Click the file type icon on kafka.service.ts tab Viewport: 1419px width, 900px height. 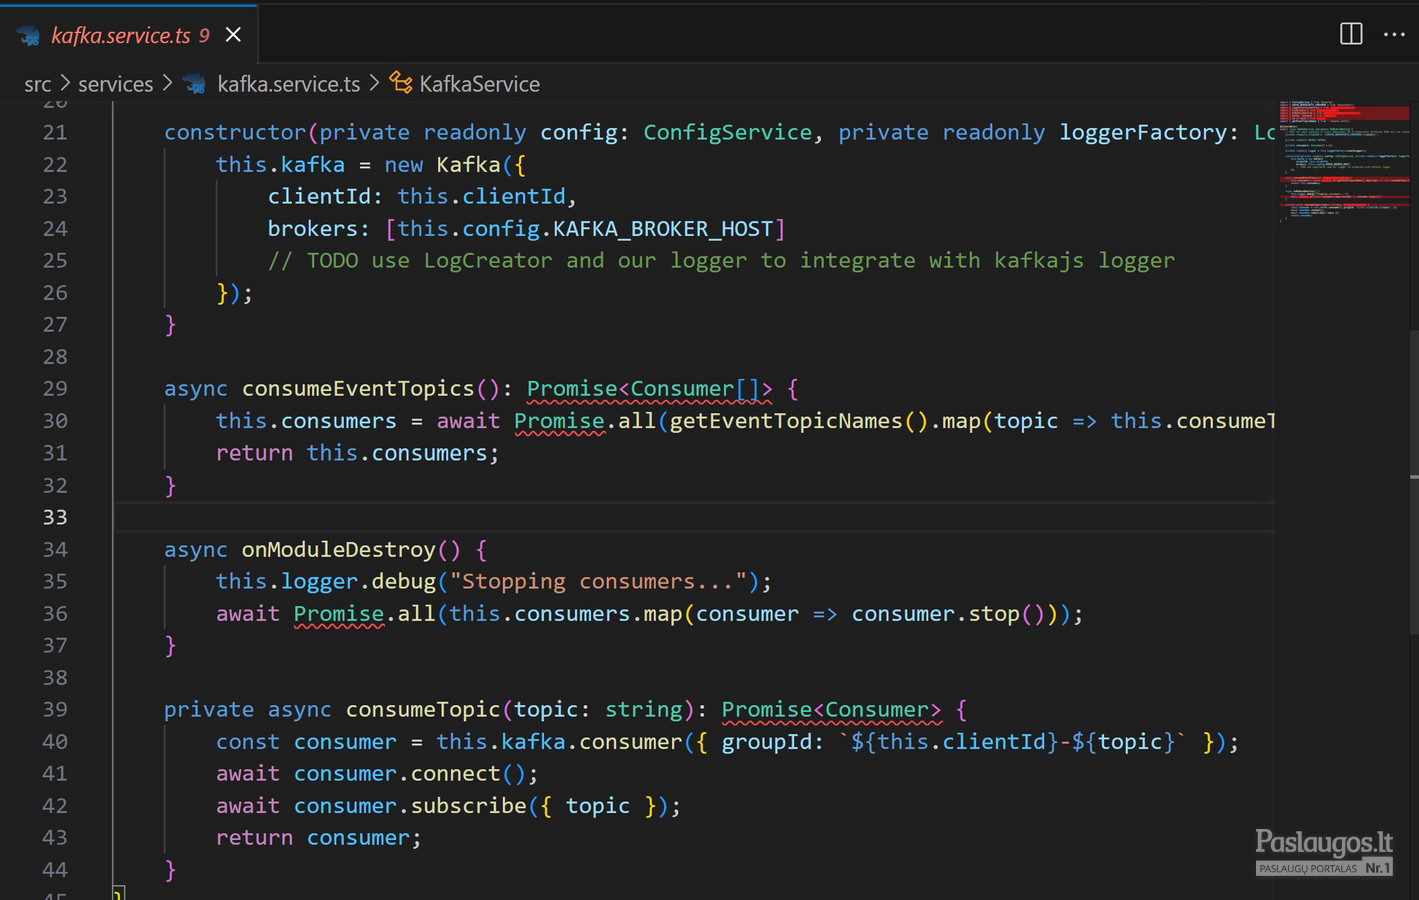click(29, 36)
